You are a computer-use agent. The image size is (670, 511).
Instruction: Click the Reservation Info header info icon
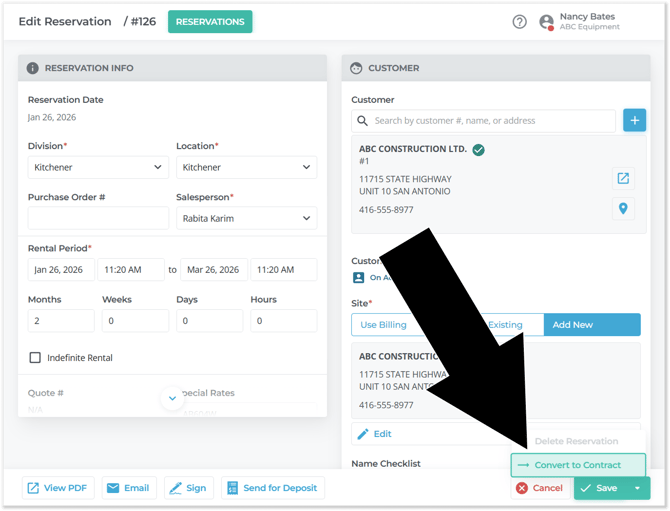pyautogui.click(x=33, y=68)
